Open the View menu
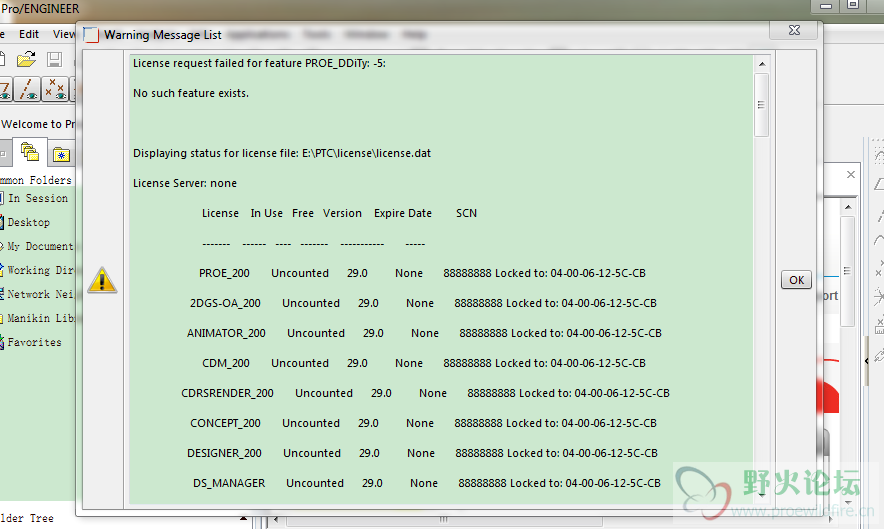884x529 pixels. click(64, 34)
